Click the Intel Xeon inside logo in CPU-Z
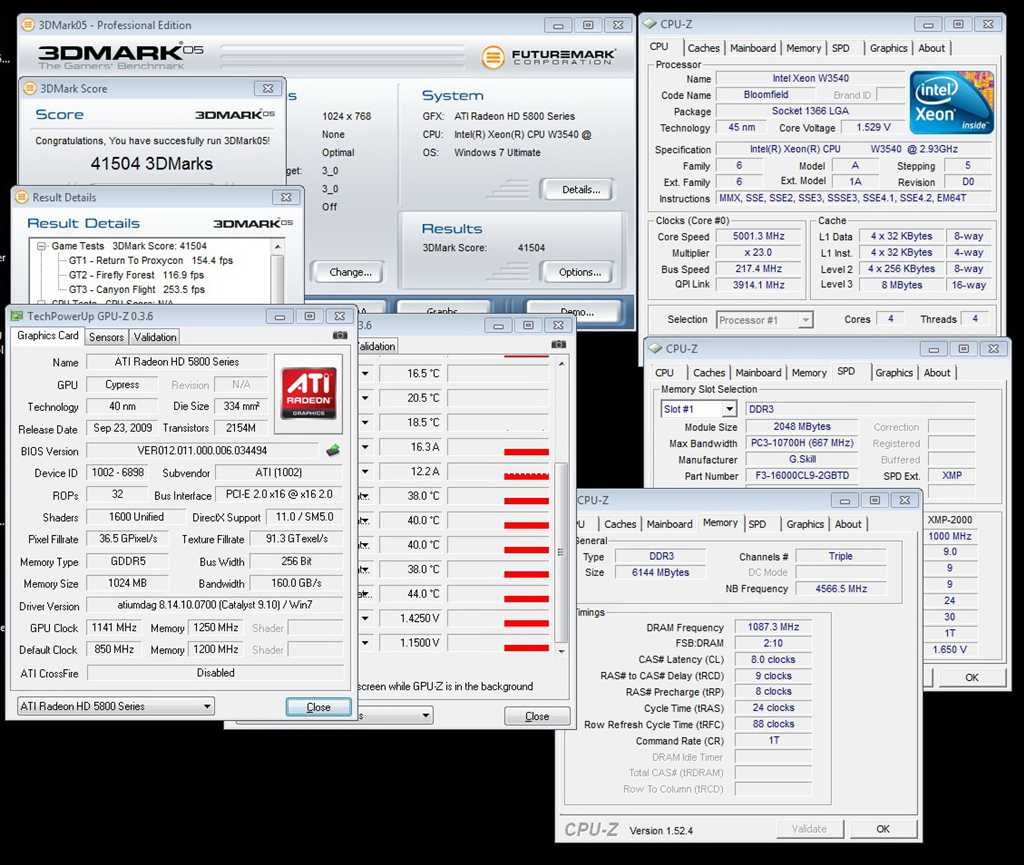This screenshot has height=865, width=1024. (x=952, y=102)
